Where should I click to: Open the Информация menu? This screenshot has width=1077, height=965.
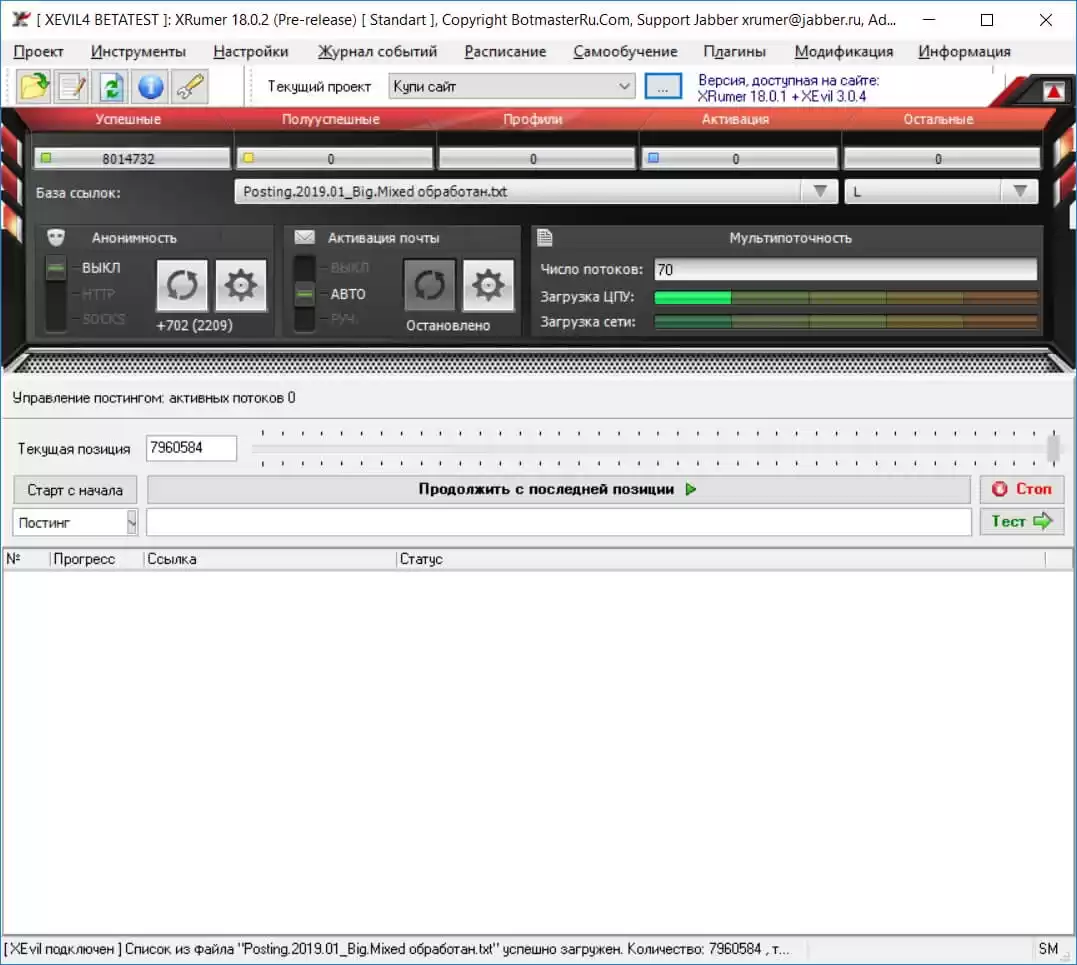click(x=964, y=52)
